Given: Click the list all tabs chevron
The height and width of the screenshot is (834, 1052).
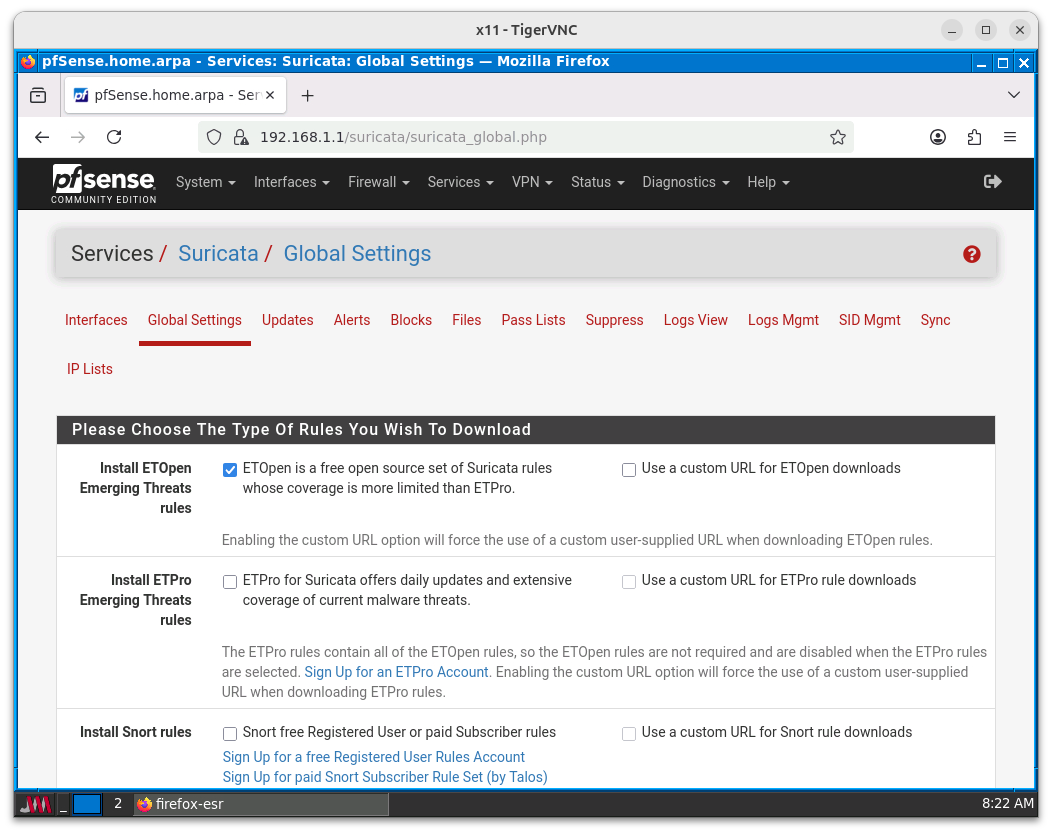Looking at the screenshot, I should coord(1014,95).
